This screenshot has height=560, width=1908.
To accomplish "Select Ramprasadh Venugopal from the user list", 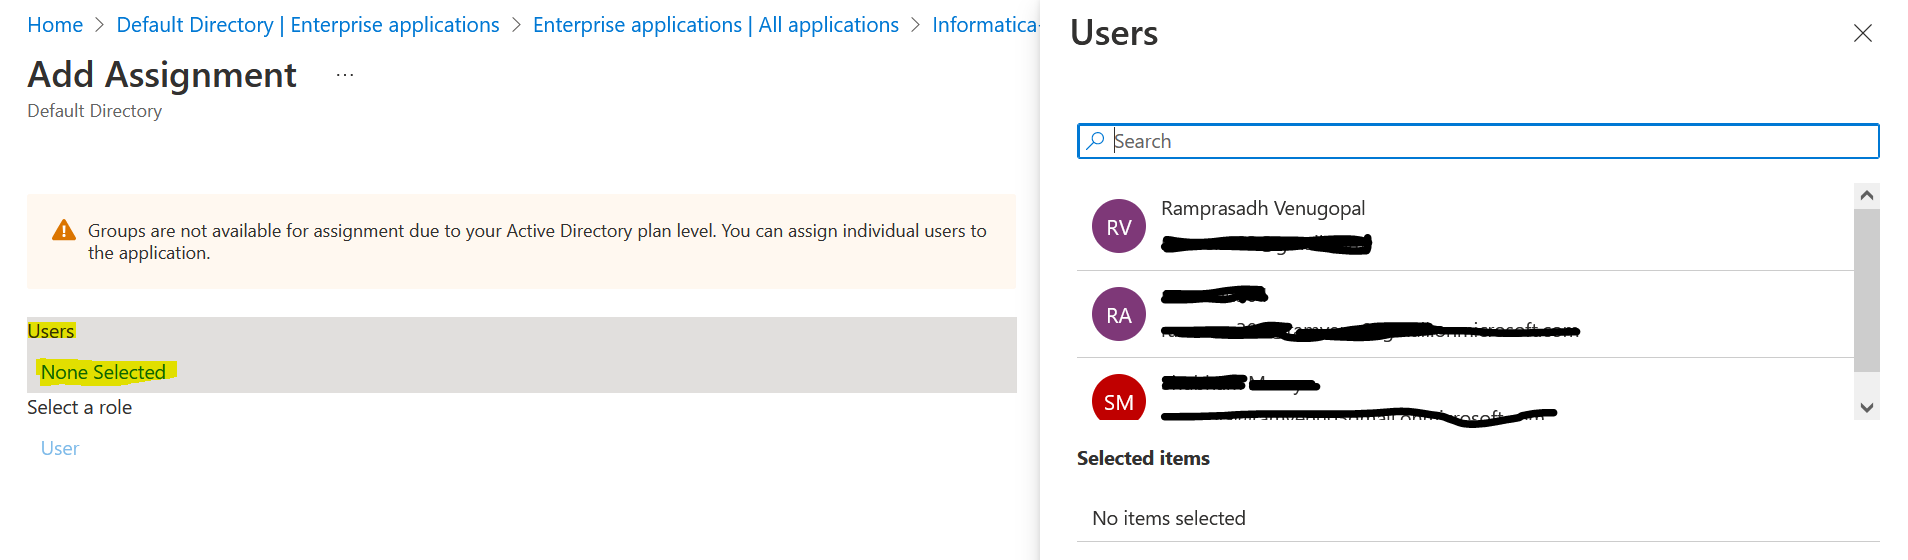I will [x=1465, y=226].
